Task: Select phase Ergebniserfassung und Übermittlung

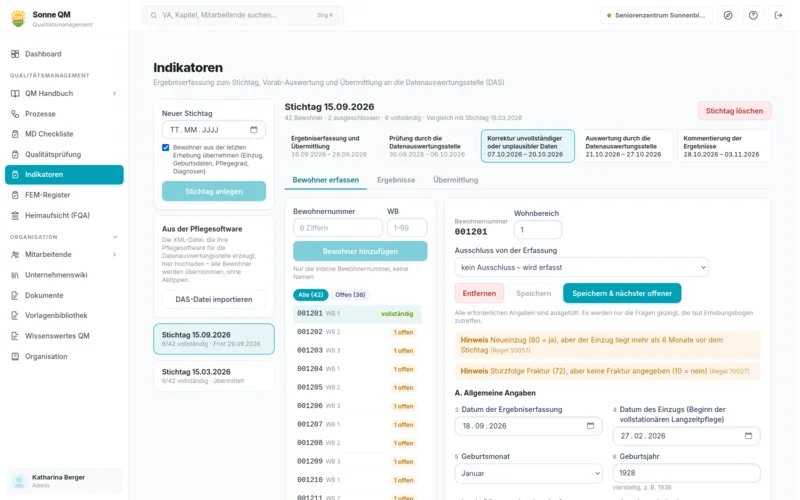Action: 332,146
